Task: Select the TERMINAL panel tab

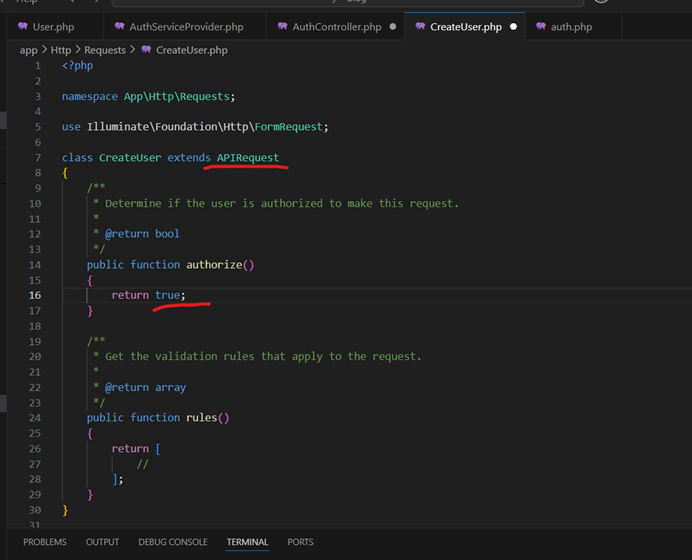Action: click(247, 542)
